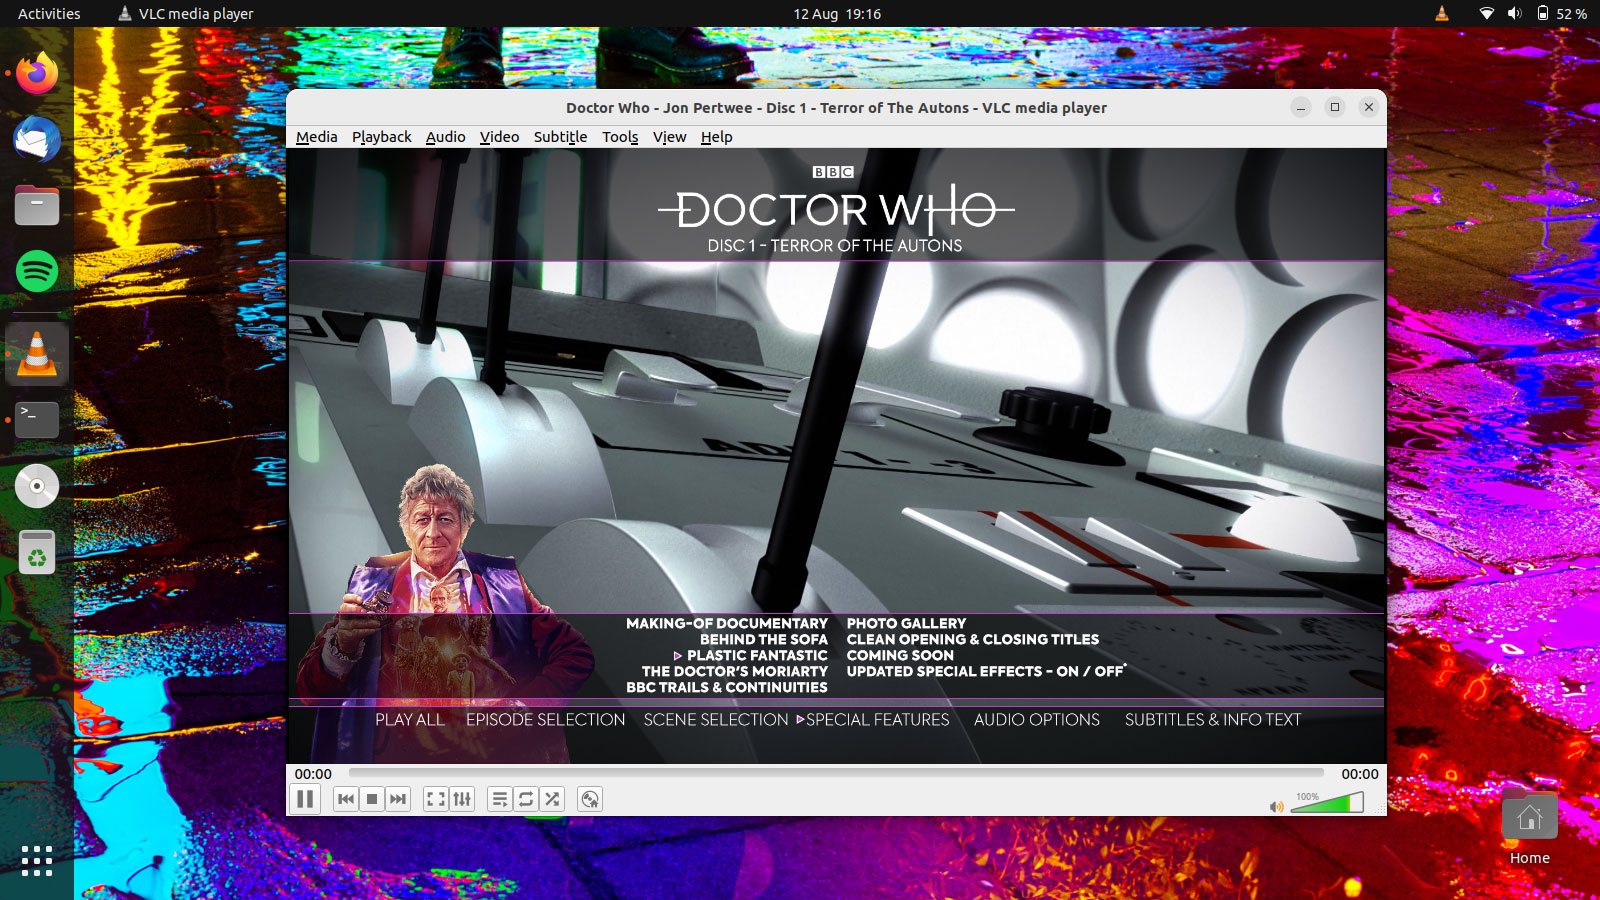Open the Home desktop folder

(1530, 828)
